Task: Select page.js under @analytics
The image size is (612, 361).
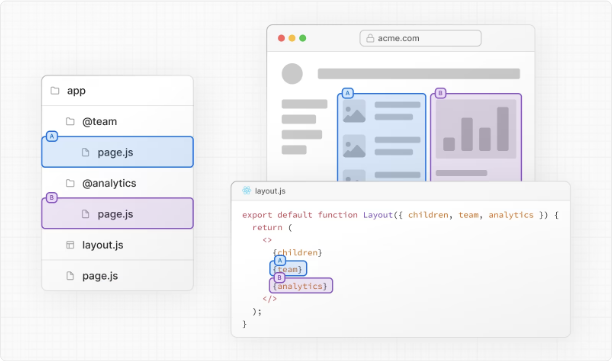Action: pyautogui.click(x=117, y=213)
